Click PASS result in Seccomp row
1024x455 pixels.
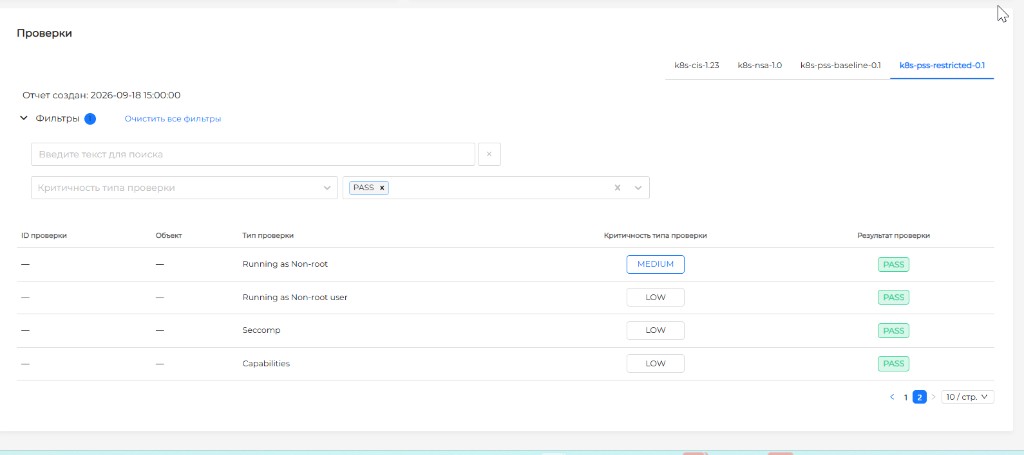pos(893,330)
